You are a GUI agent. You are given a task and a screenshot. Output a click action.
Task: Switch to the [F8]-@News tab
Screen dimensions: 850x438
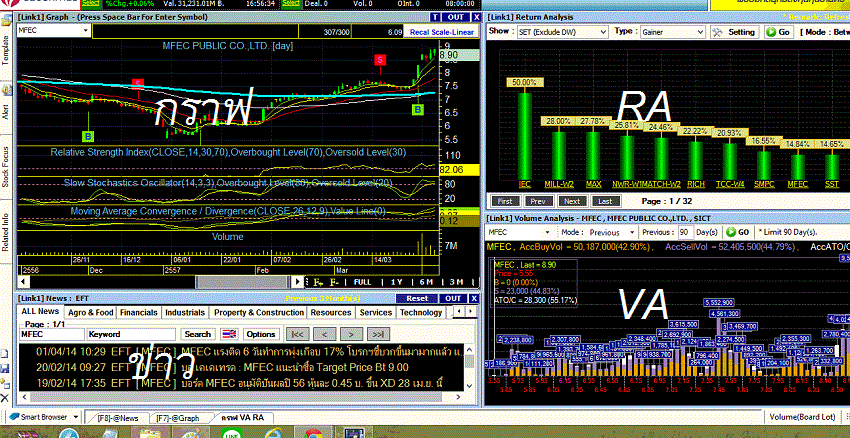118,418
